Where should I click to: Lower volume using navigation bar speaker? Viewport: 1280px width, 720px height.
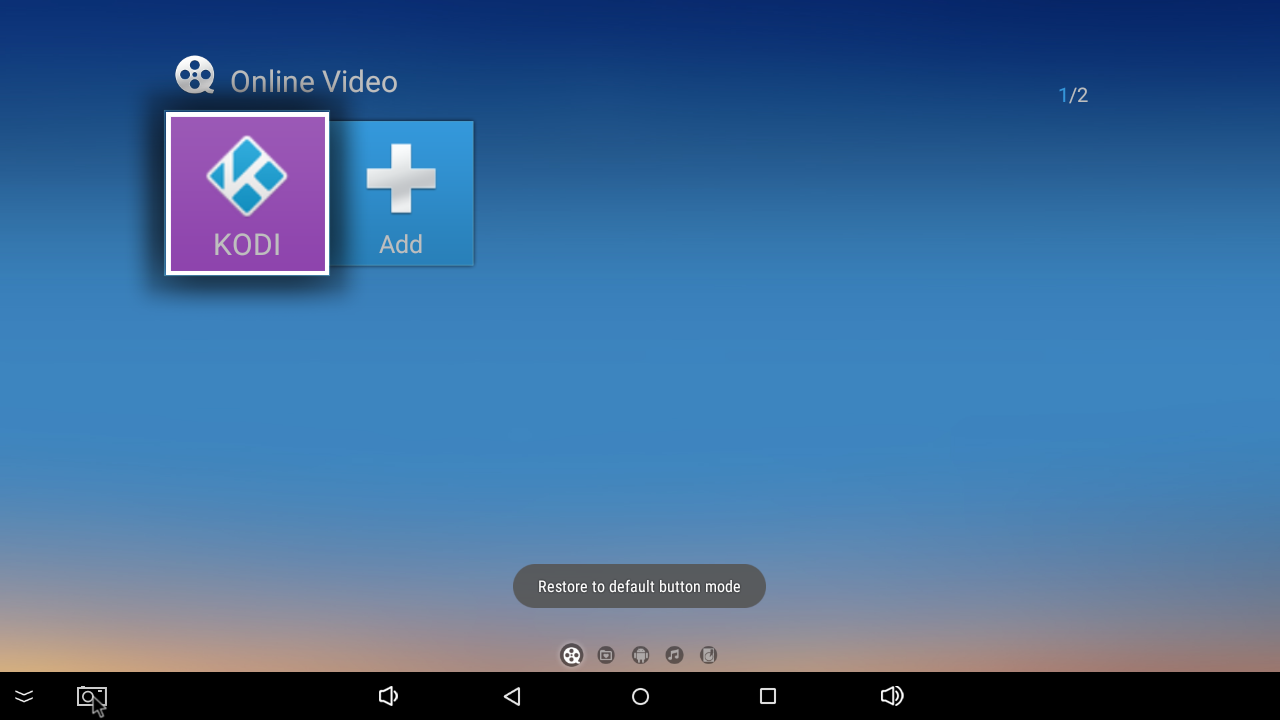(389, 696)
